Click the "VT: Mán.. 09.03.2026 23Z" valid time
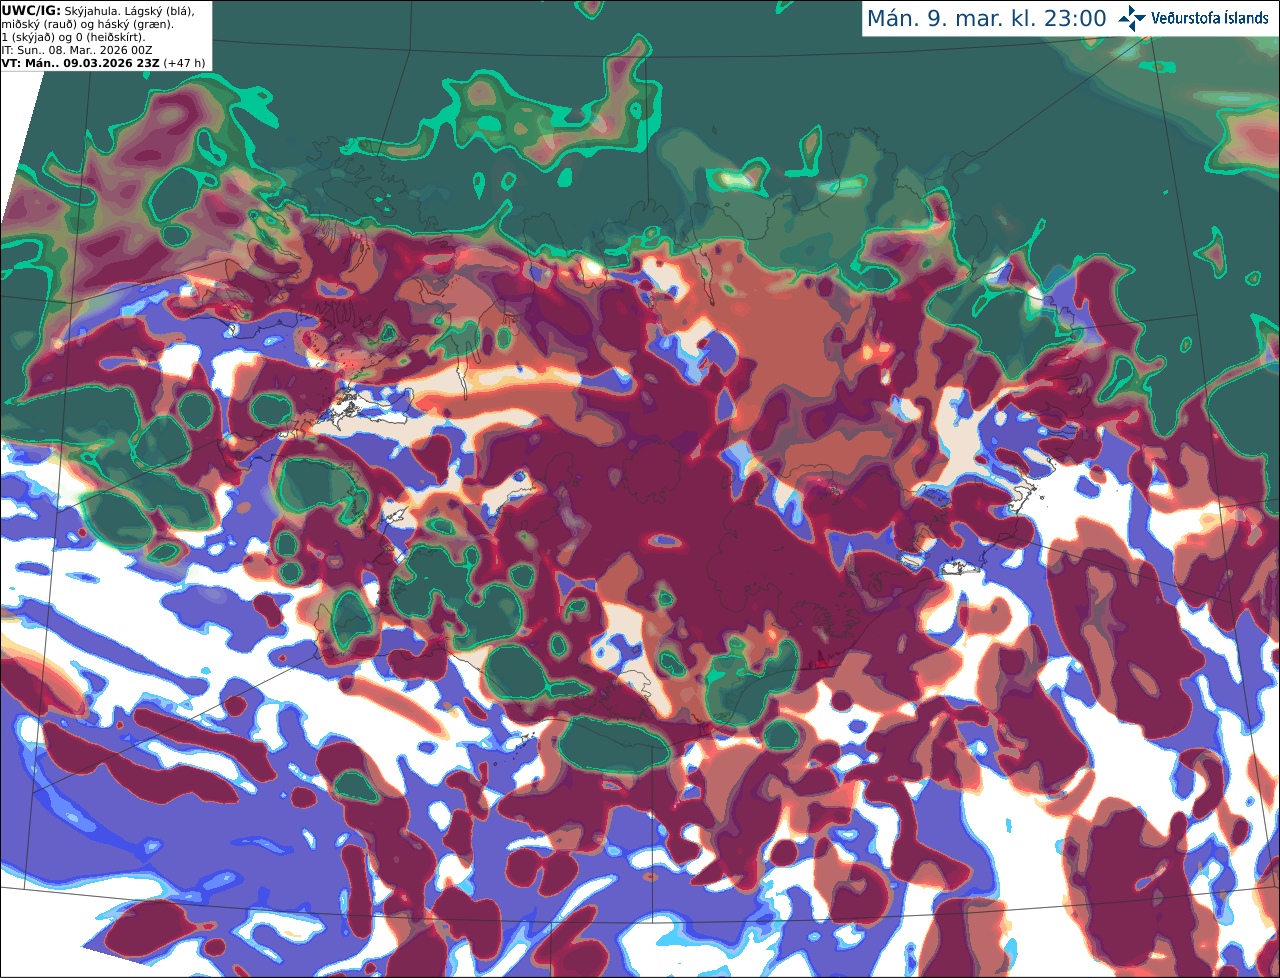The height and width of the screenshot is (978, 1280). pyautogui.click(x=80, y=62)
